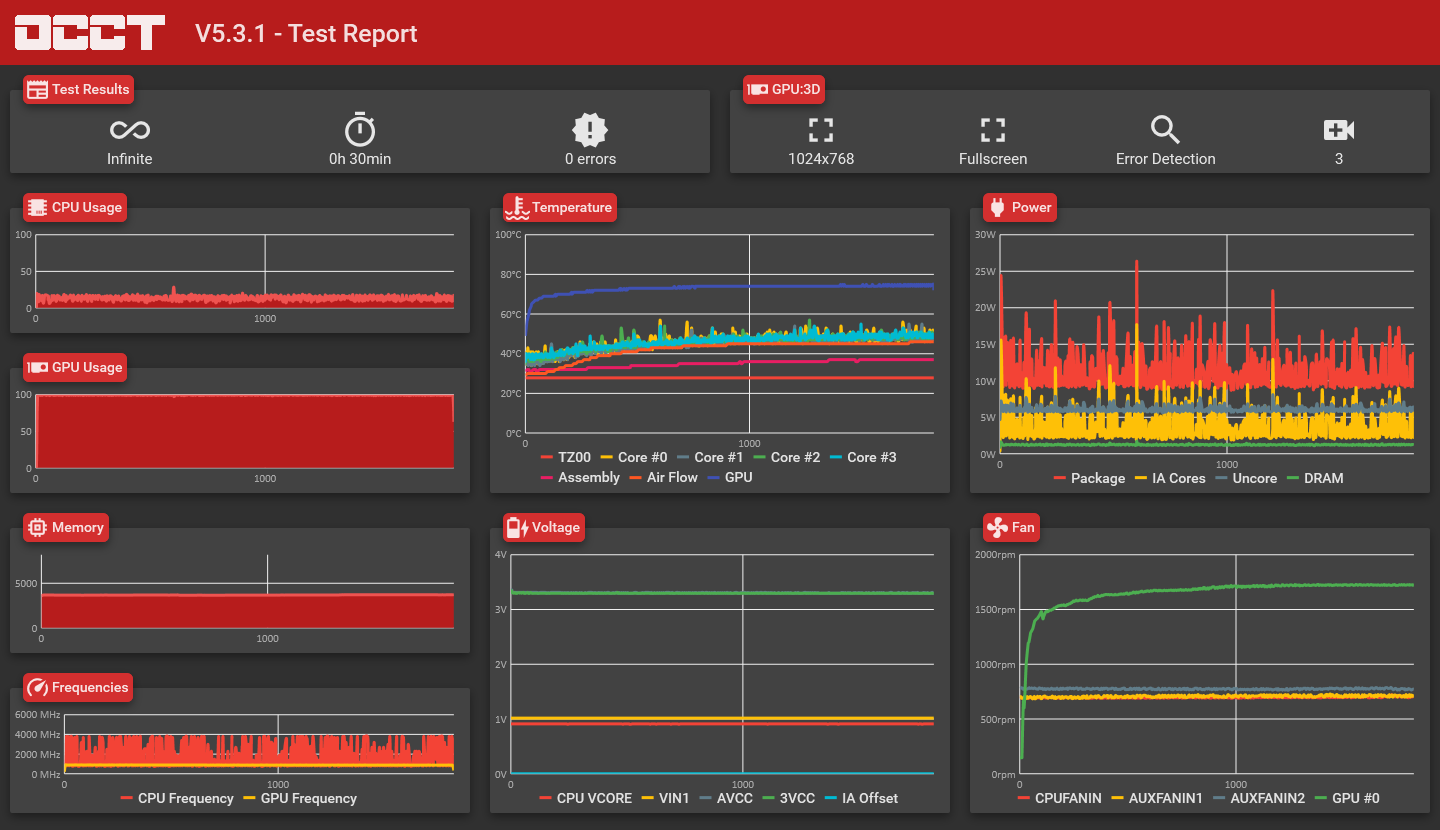Click the infinity icon above Infinite

click(x=130, y=130)
